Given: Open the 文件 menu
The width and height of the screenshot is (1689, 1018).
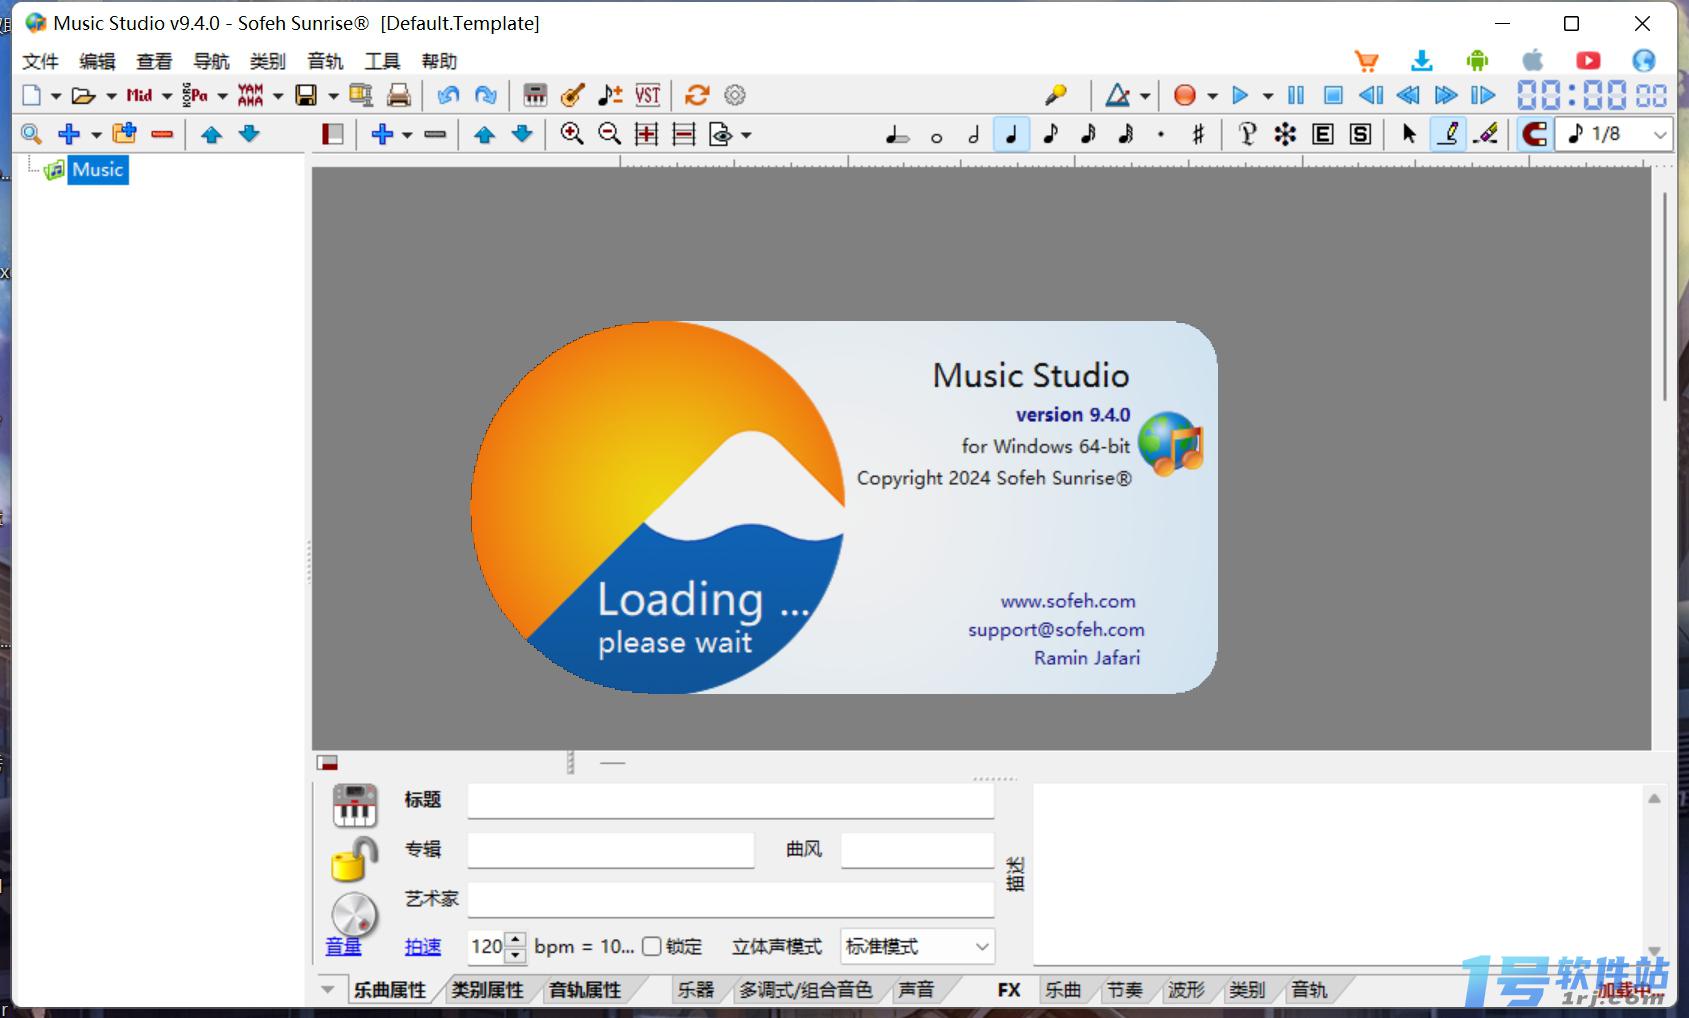Looking at the screenshot, I should (40, 61).
